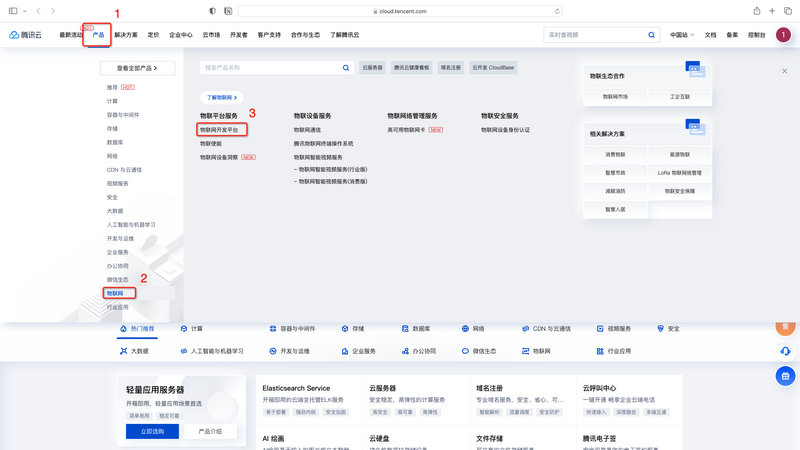Click the search magnifier in the top nav
Viewport: 800px width, 450px height.
pyautogui.click(x=652, y=35)
